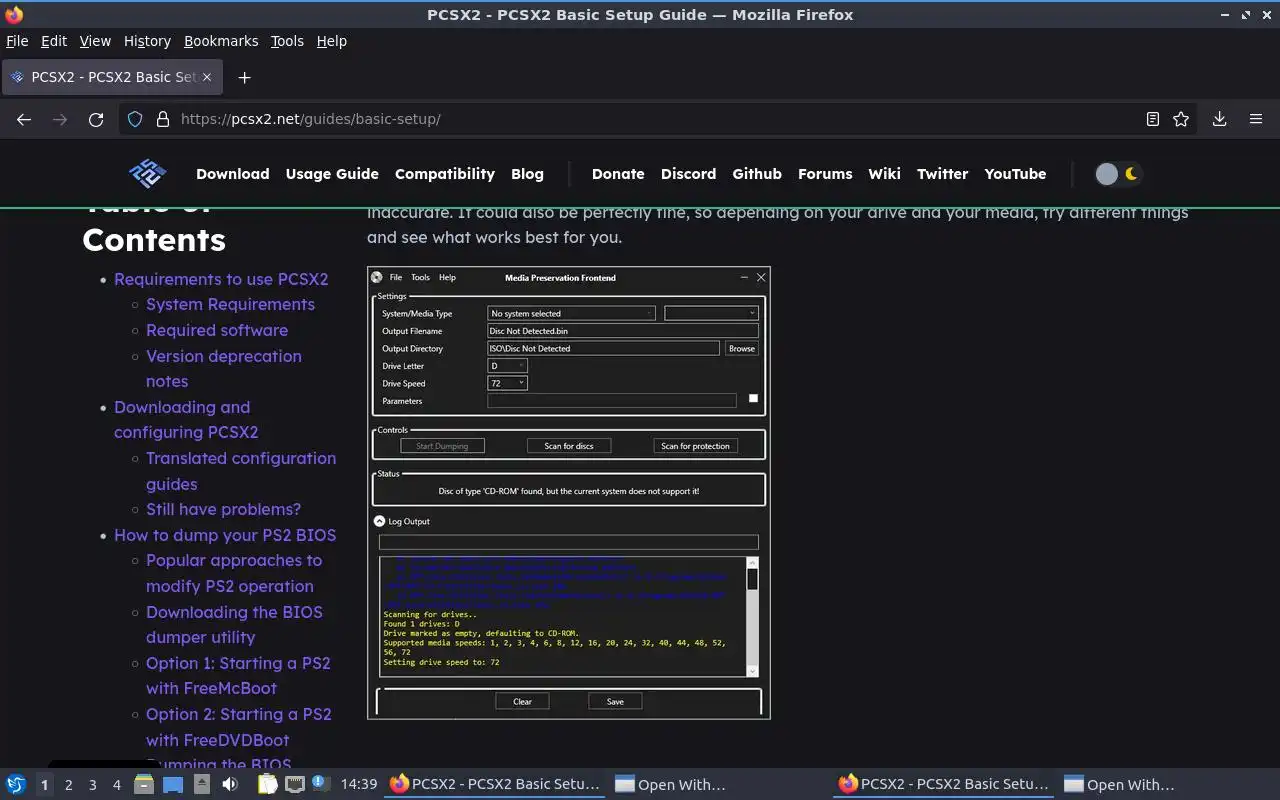Activate first Open With taskbar window
The height and width of the screenshot is (800, 1280).
click(x=670, y=785)
